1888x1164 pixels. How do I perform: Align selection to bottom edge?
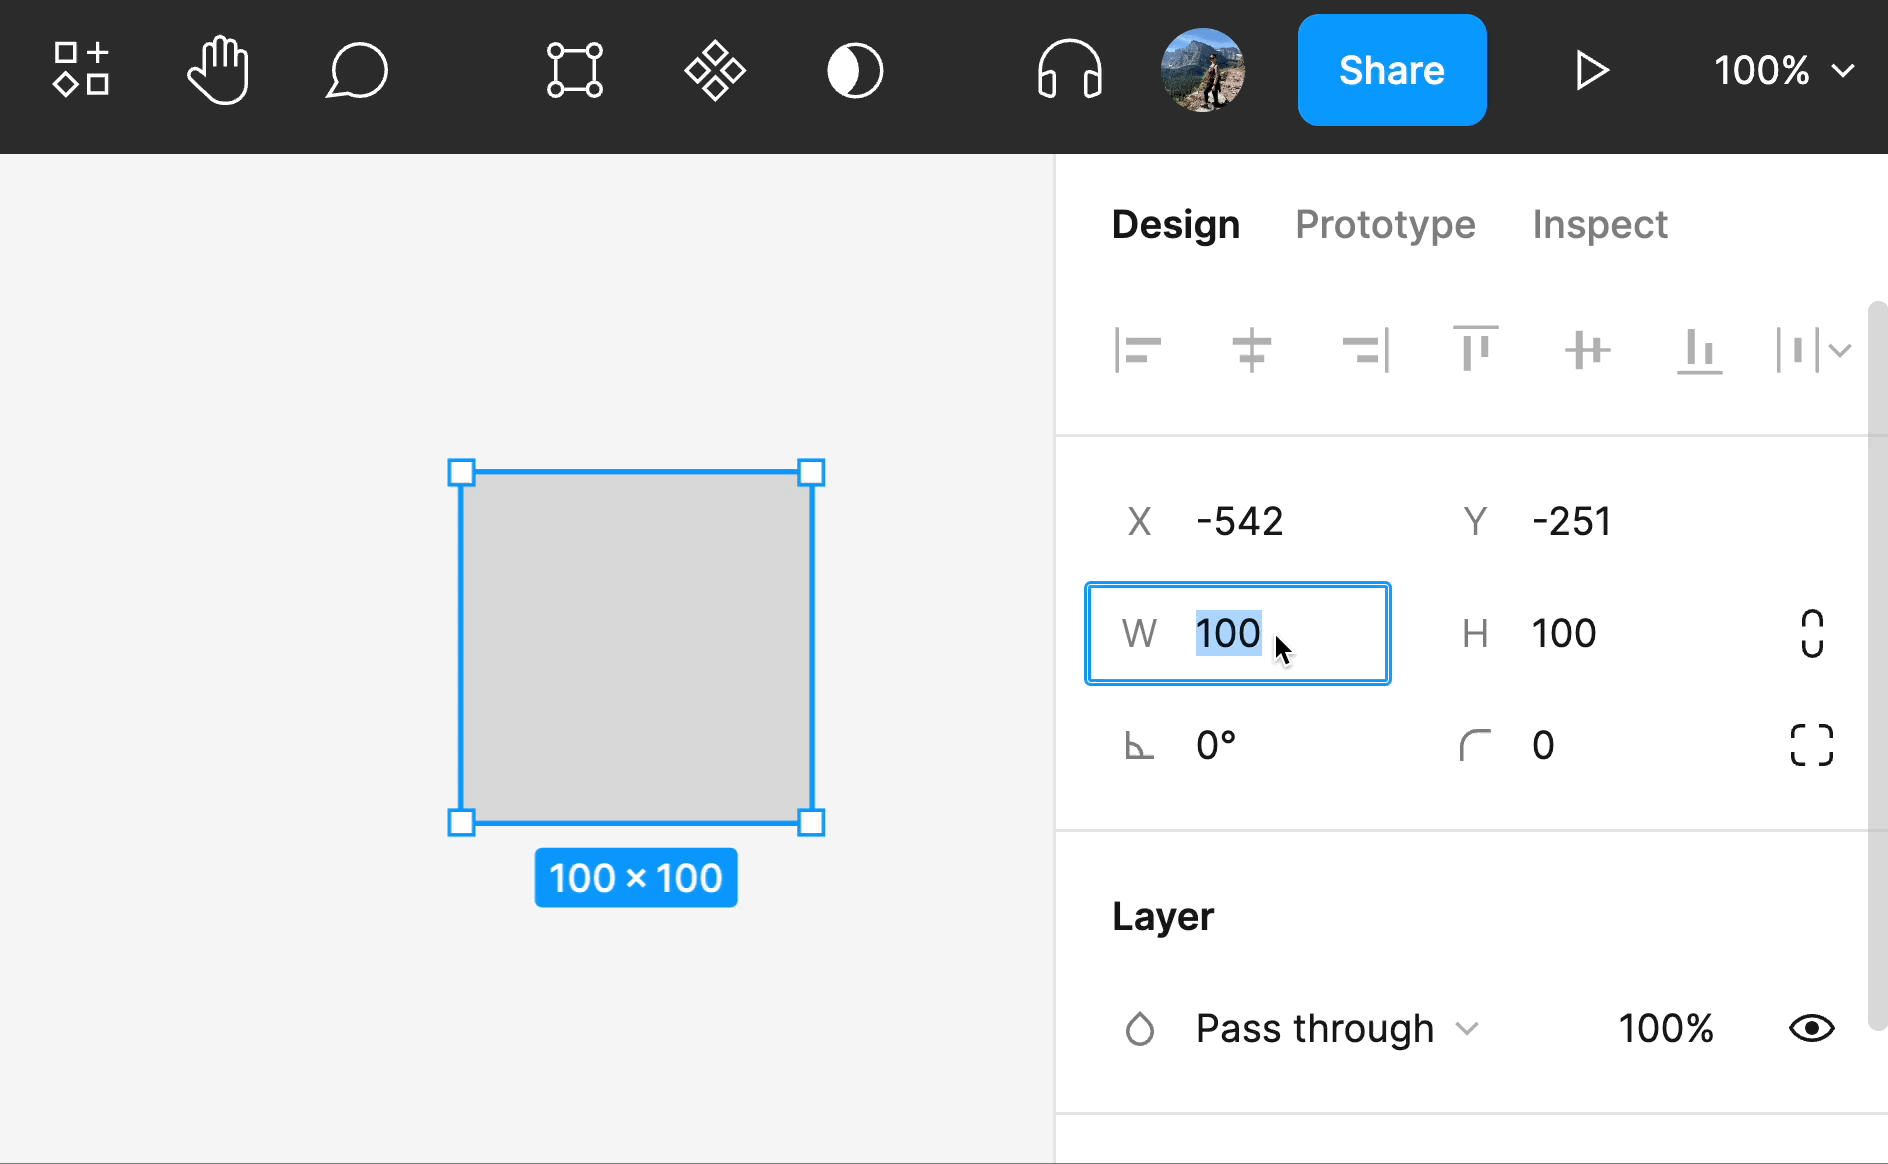pos(1700,350)
